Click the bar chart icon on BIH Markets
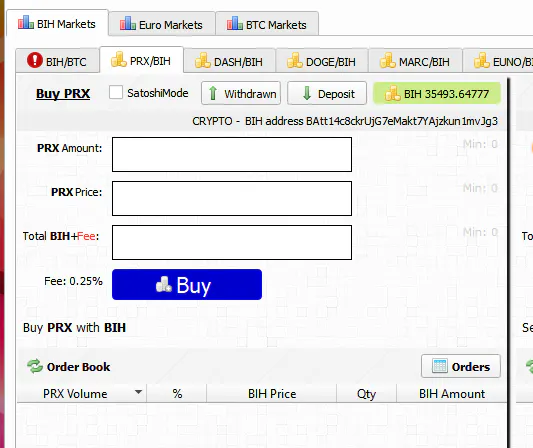 (26, 22)
